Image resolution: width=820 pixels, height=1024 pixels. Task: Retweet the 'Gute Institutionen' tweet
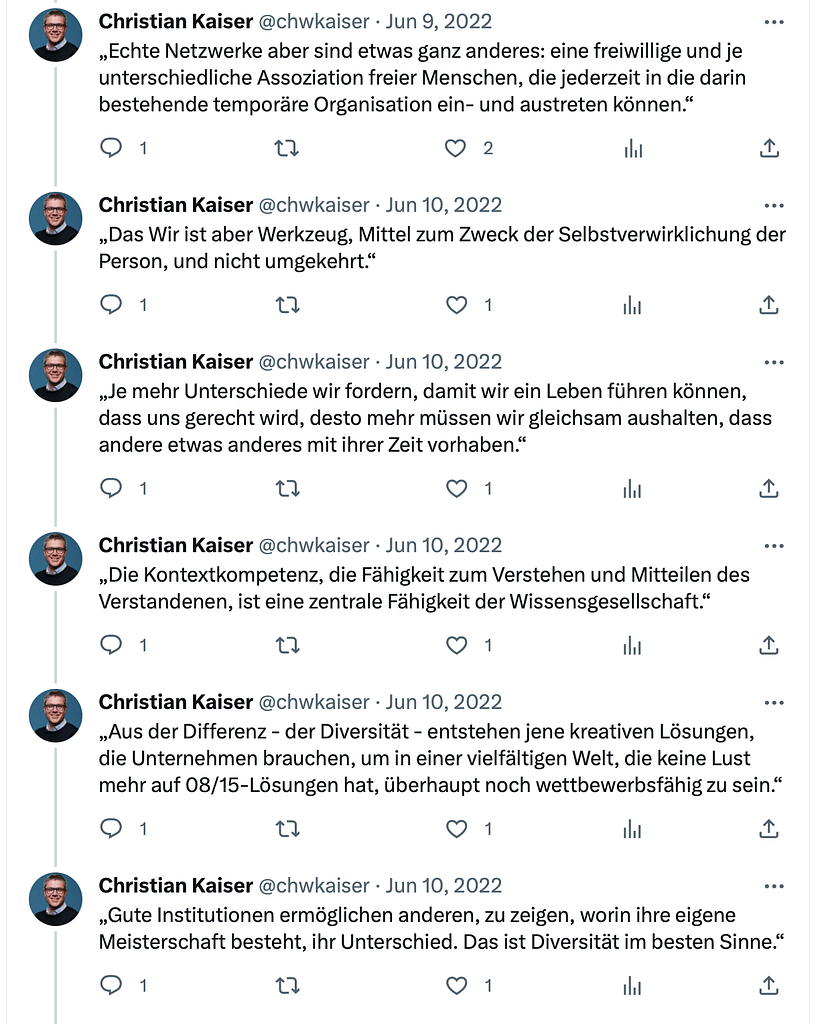(287, 985)
